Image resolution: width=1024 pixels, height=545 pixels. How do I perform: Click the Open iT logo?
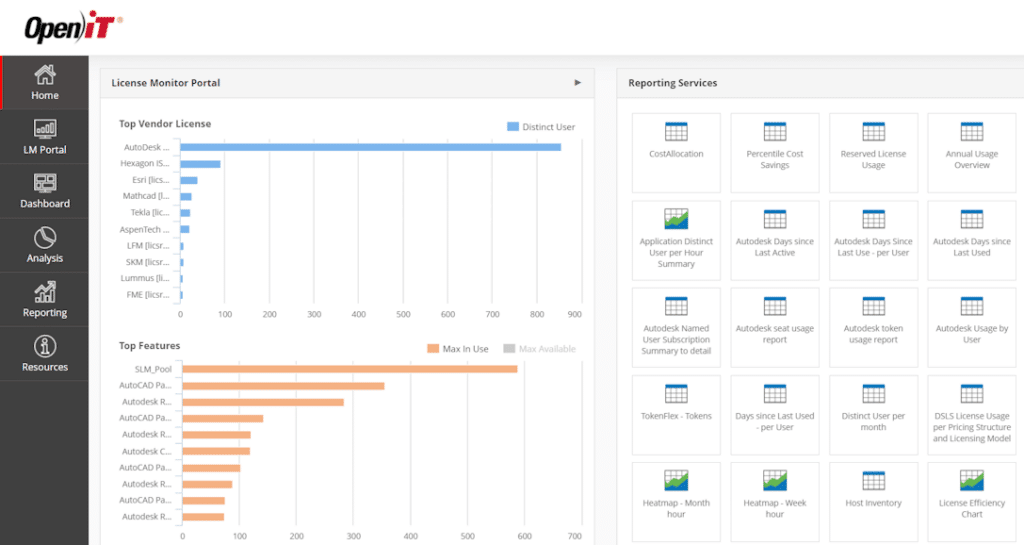[72, 27]
